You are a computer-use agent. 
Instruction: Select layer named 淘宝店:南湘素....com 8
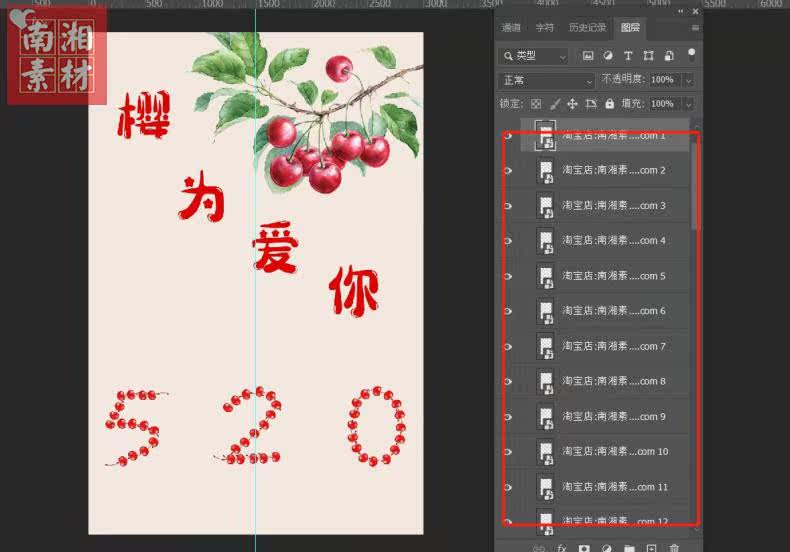coord(605,381)
